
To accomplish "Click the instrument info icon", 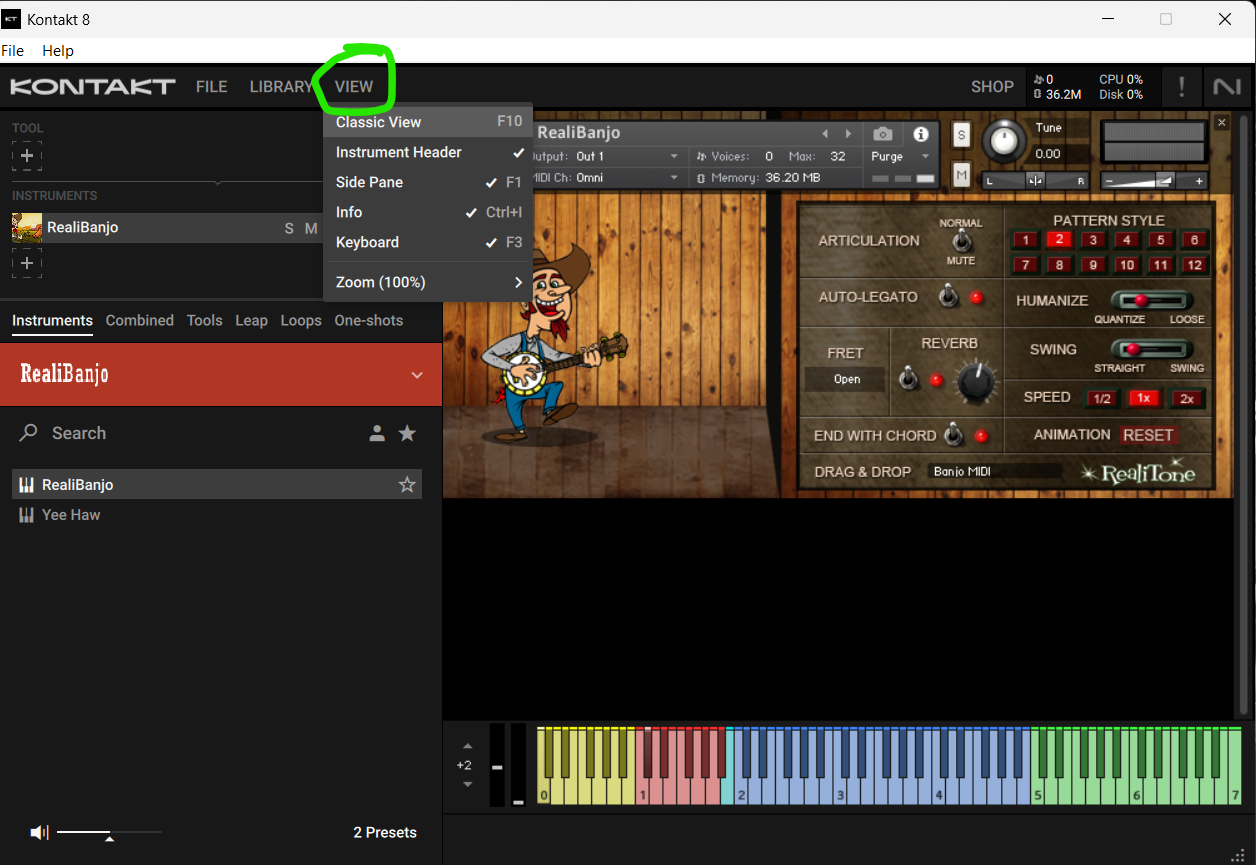I will tap(921, 134).
